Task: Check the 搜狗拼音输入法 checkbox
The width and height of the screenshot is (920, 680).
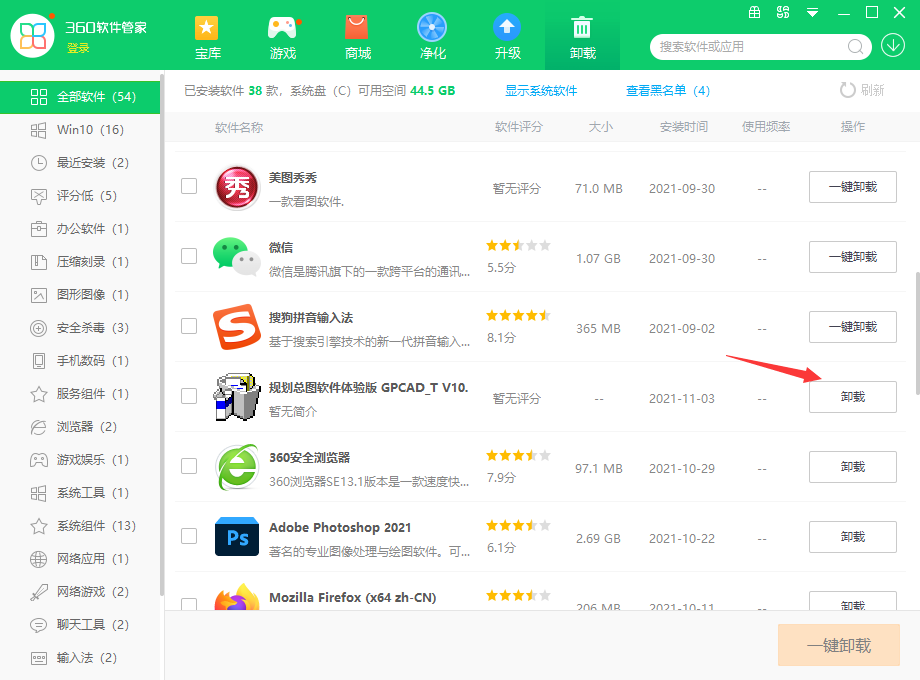Action: 189,326
